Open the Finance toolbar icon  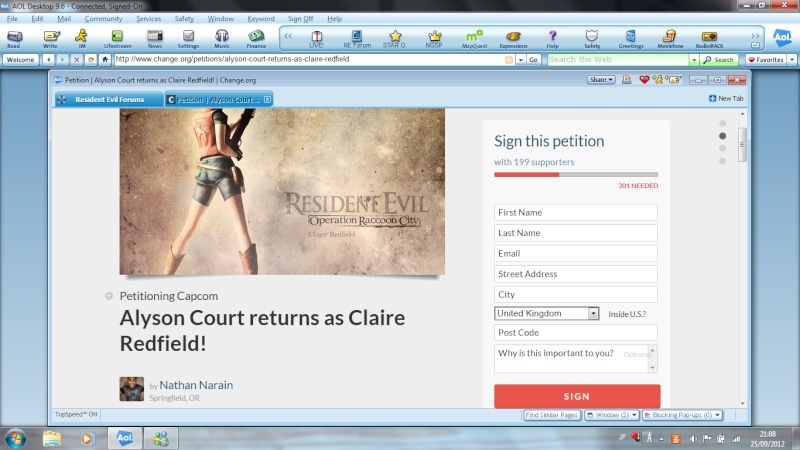[x=256, y=38]
